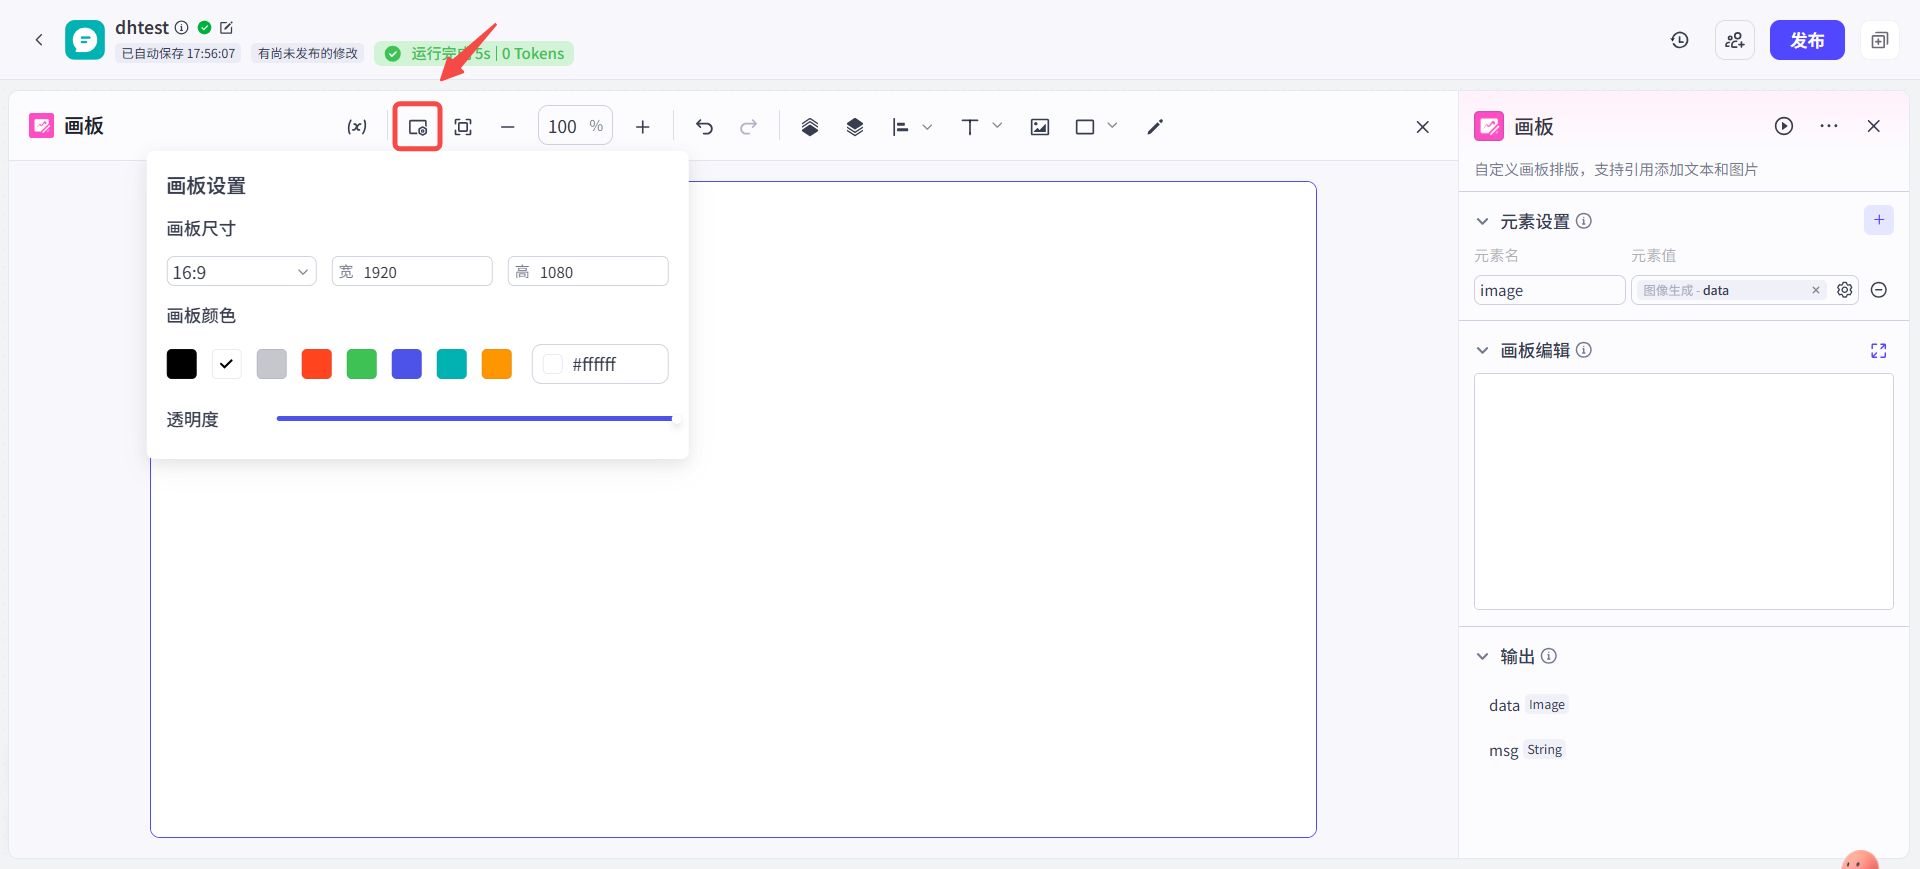The height and width of the screenshot is (869, 1920).
Task: Open element settings gear icon
Action: click(x=1845, y=290)
